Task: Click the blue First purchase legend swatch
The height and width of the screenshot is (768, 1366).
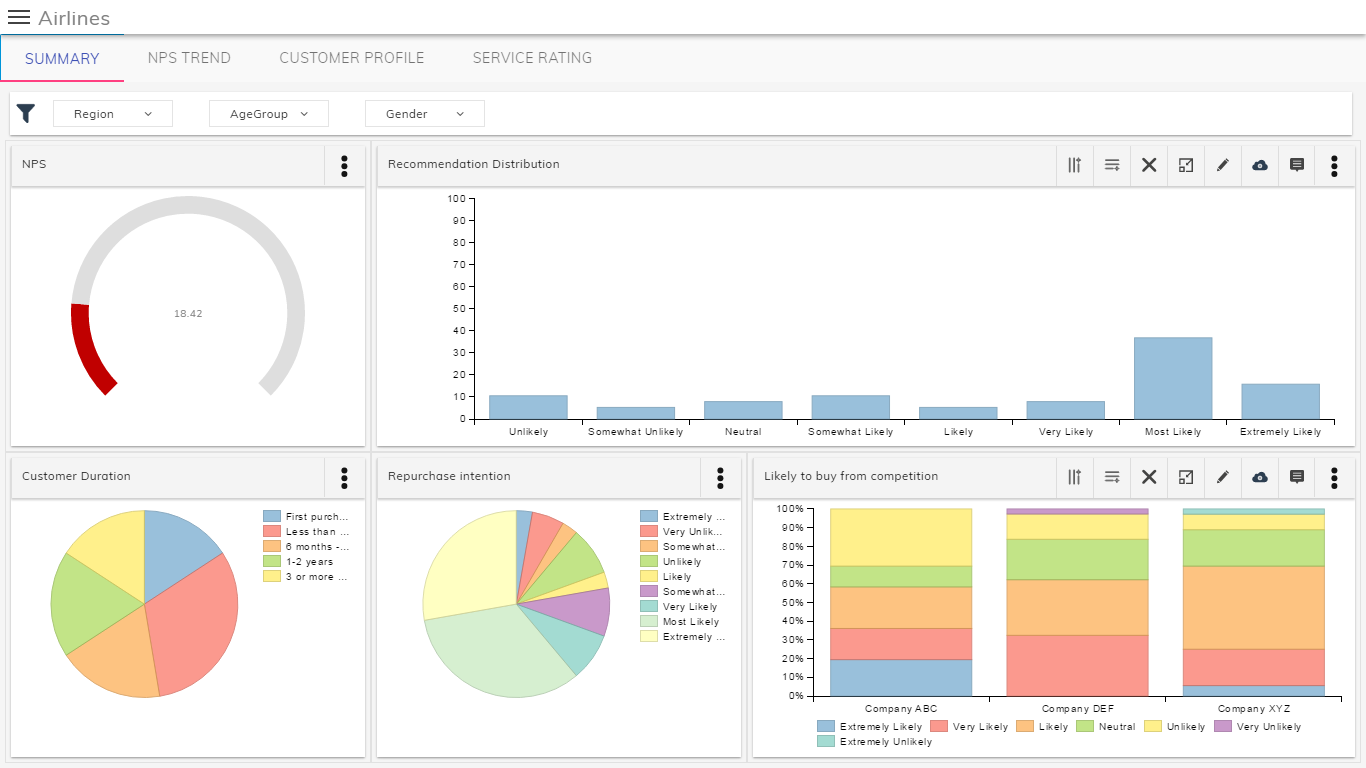Action: point(272,517)
